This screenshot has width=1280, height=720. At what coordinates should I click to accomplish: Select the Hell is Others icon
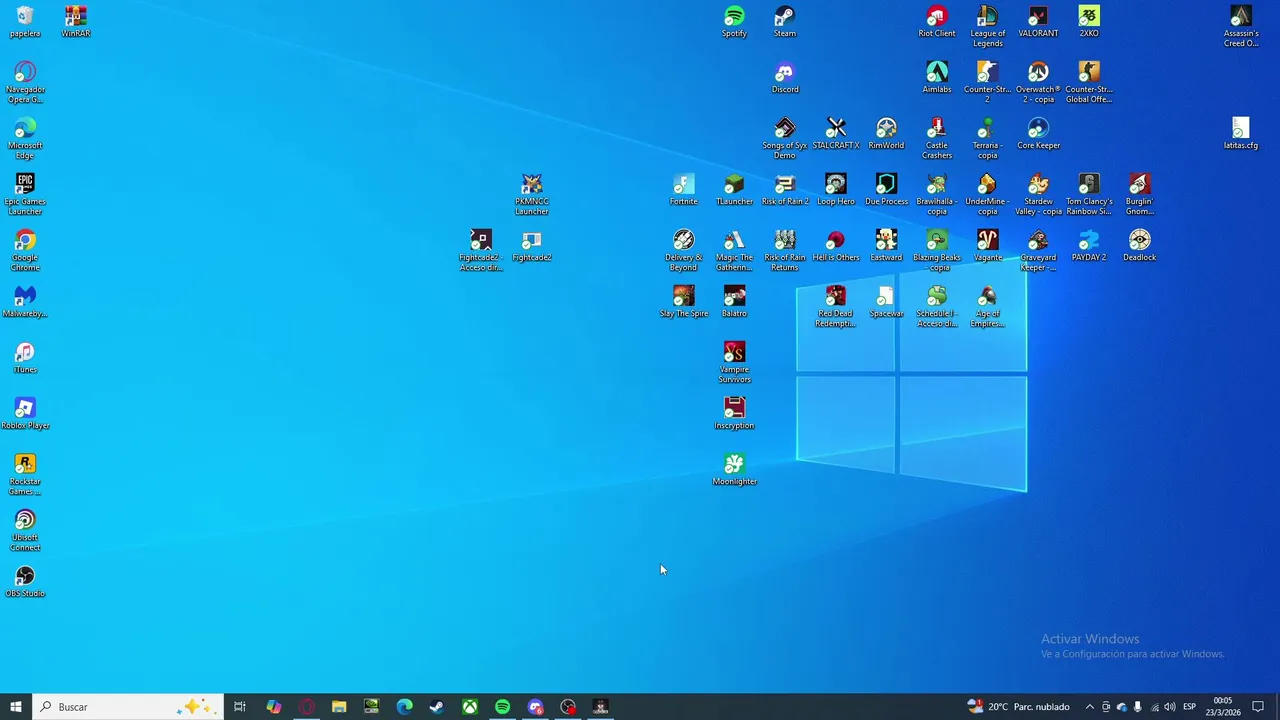pyautogui.click(x=836, y=246)
